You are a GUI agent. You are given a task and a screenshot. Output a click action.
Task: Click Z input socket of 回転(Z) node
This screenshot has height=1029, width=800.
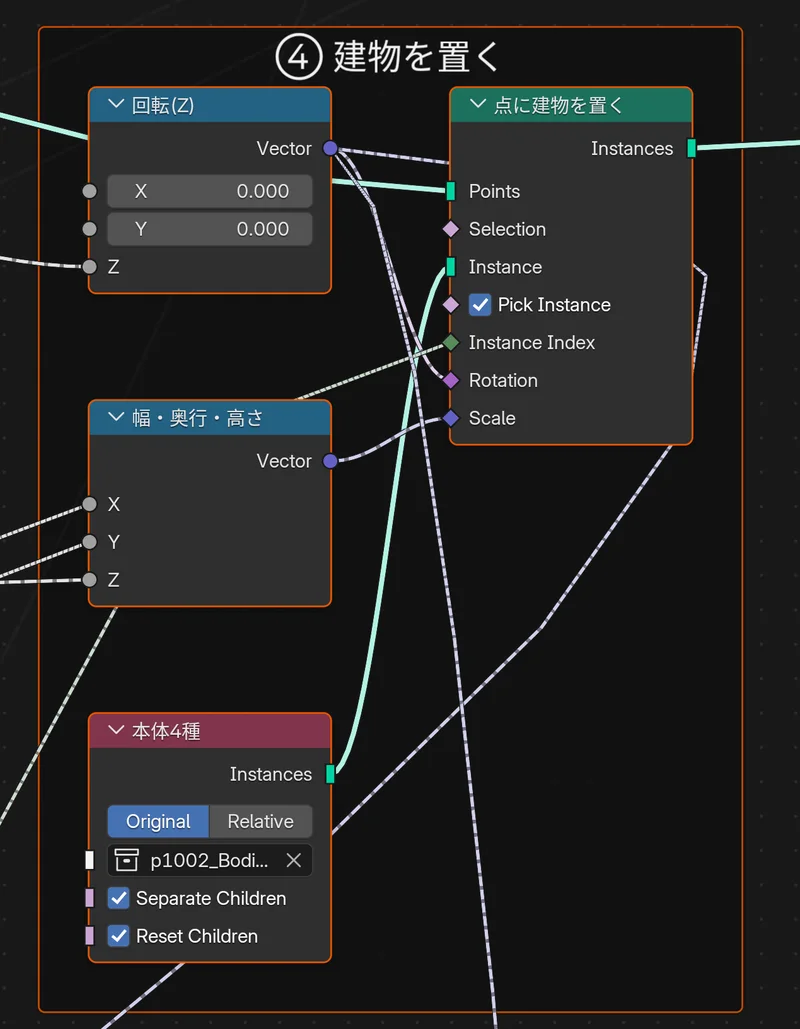click(89, 266)
